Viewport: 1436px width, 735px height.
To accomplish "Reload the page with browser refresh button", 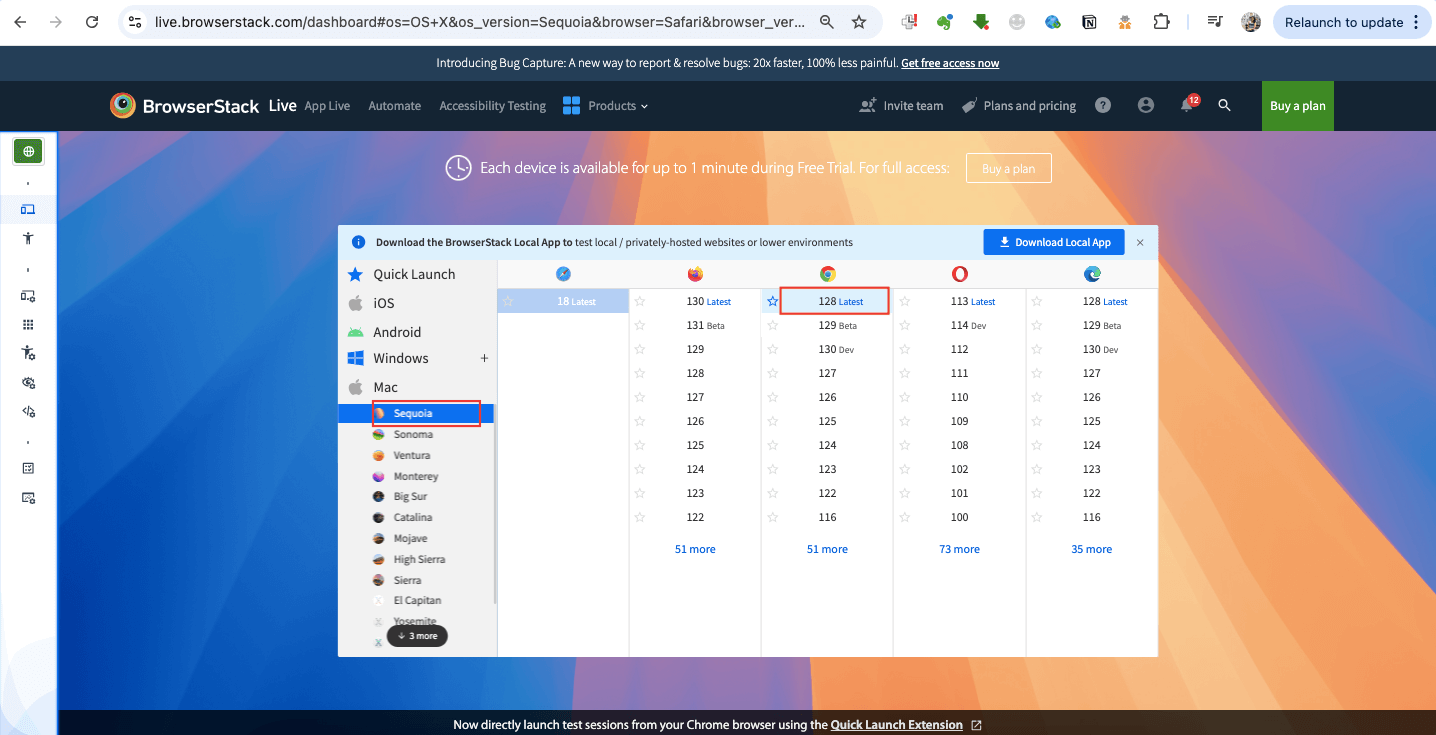I will [x=92, y=22].
